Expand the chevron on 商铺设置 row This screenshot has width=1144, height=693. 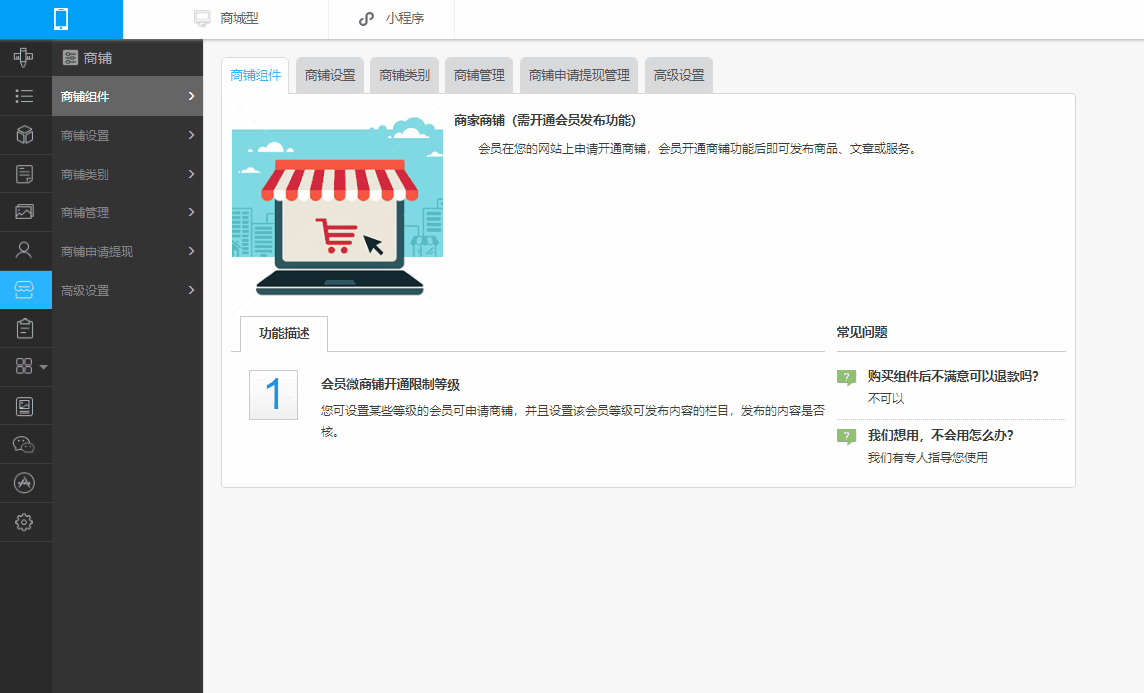(191, 135)
